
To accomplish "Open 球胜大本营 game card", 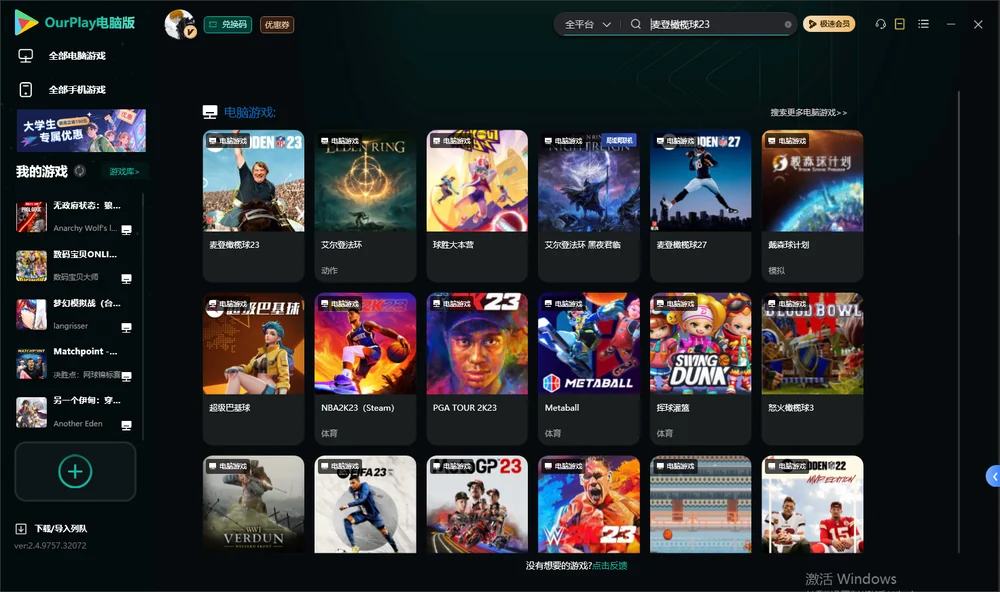I will tap(477, 205).
